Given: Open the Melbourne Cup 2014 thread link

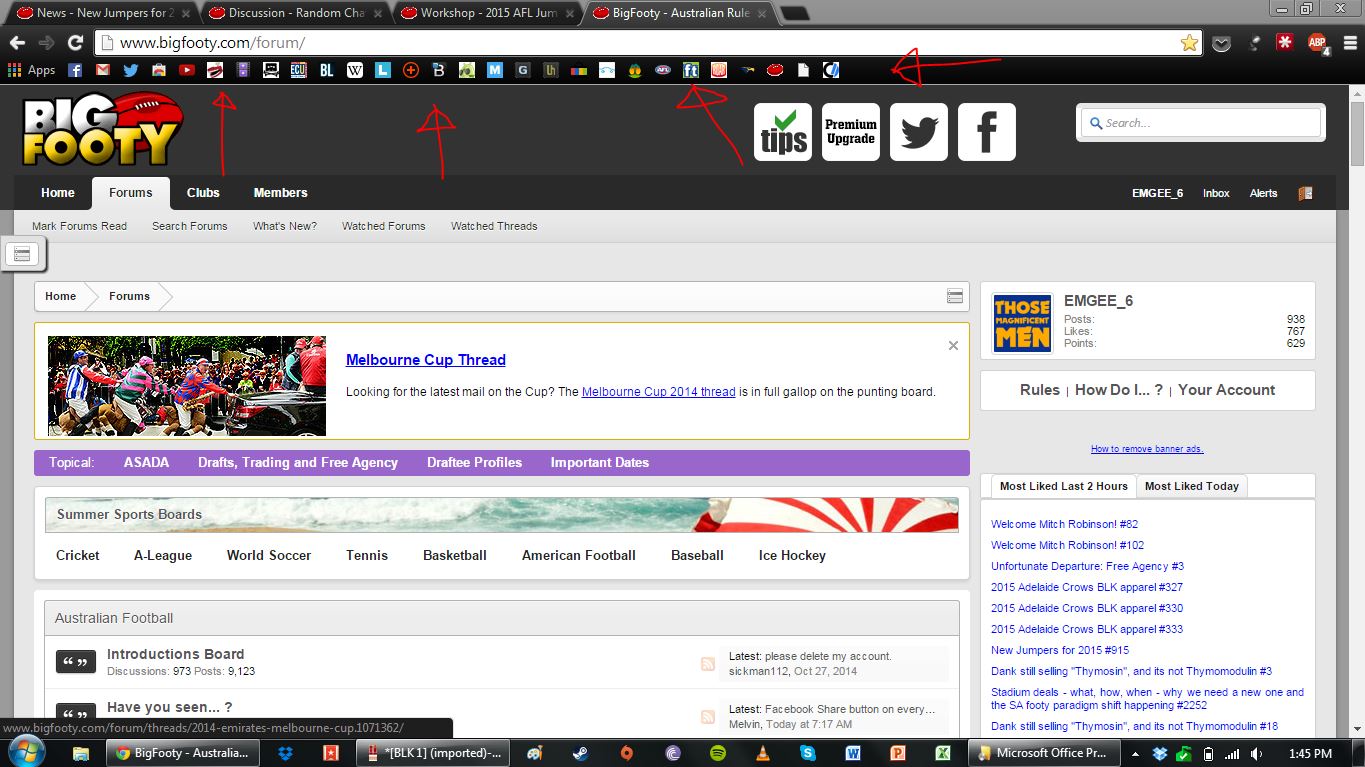Looking at the screenshot, I should (658, 392).
